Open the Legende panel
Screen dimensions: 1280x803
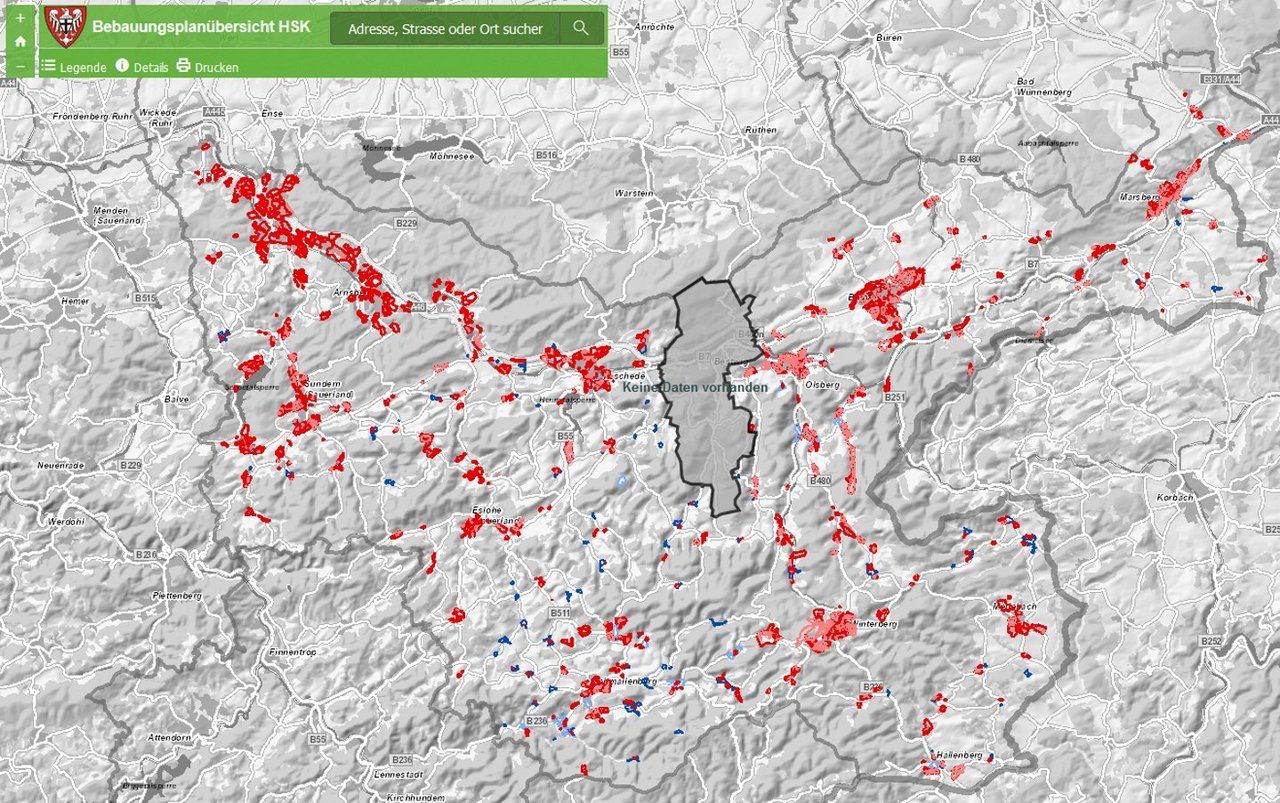(83, 68)
